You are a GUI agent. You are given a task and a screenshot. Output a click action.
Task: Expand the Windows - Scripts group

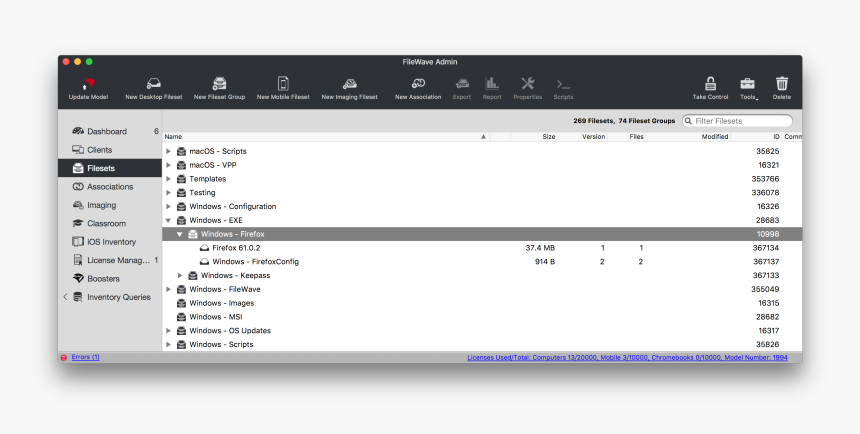pyautogui.click(x=168, y=345)
